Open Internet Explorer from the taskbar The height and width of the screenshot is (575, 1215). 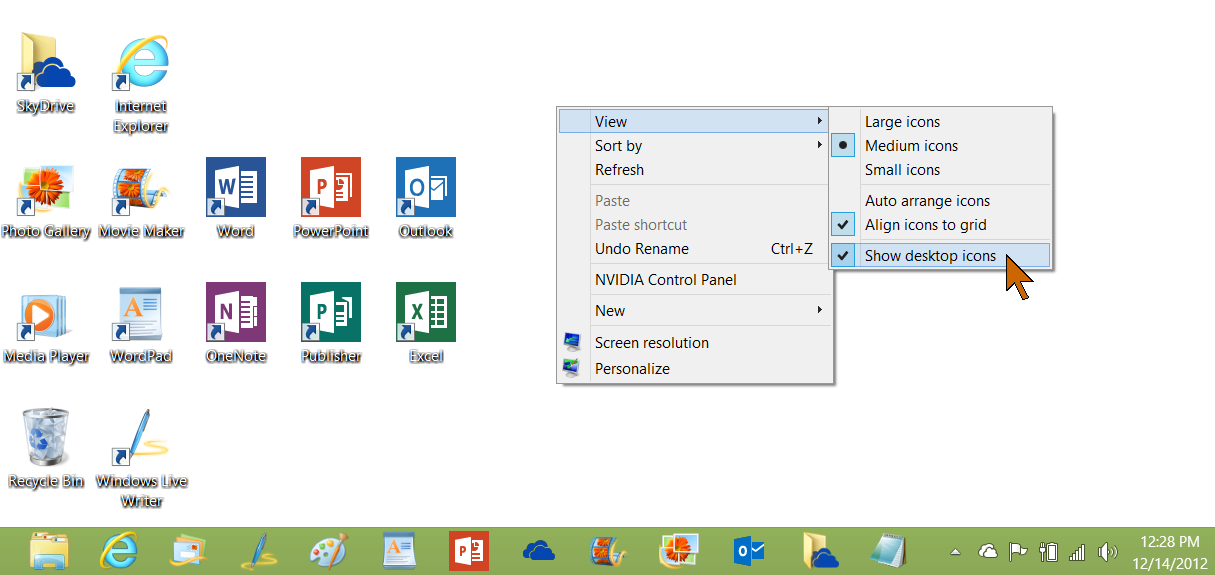point(119,551)
